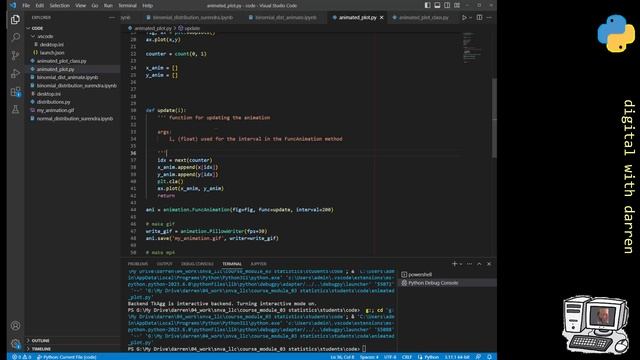Screen dimensions: 640x360
Task: Create a new terminal with plus icon
Action: 454,264
